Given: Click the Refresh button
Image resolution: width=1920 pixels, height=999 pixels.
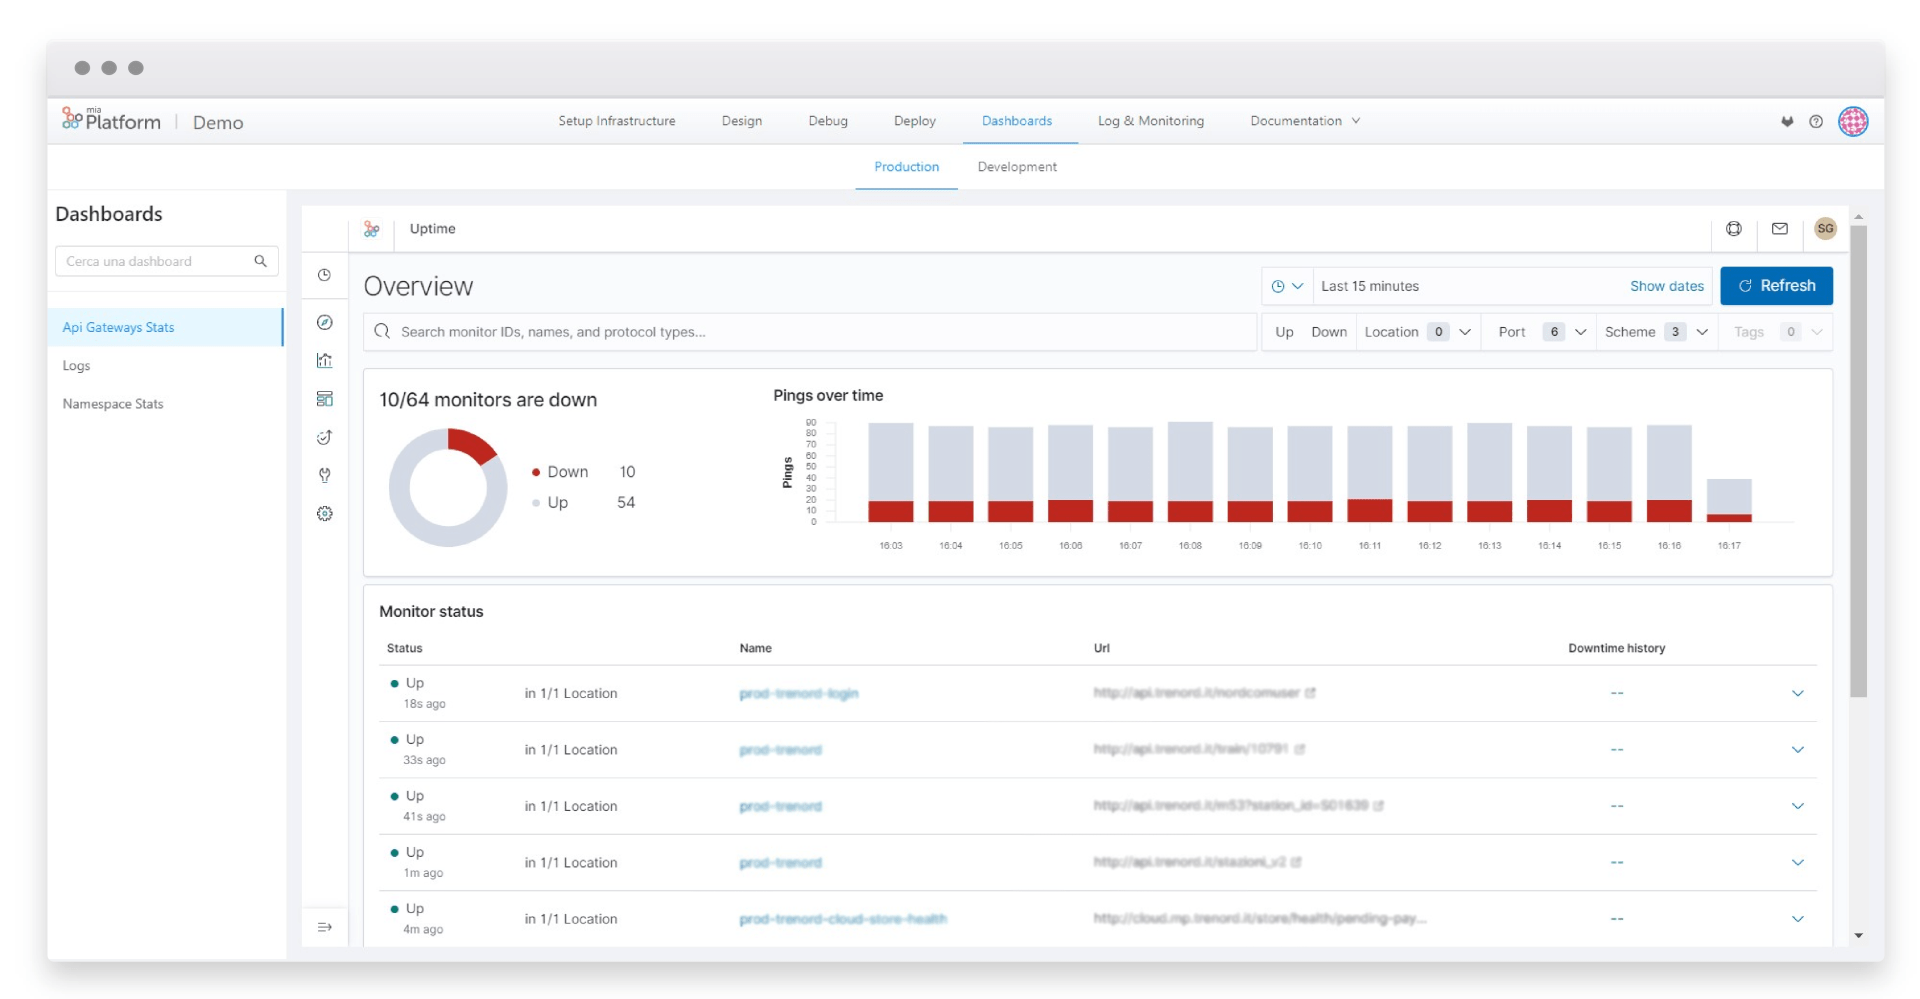Looking at the screenshot, I should pos(1776,285).
